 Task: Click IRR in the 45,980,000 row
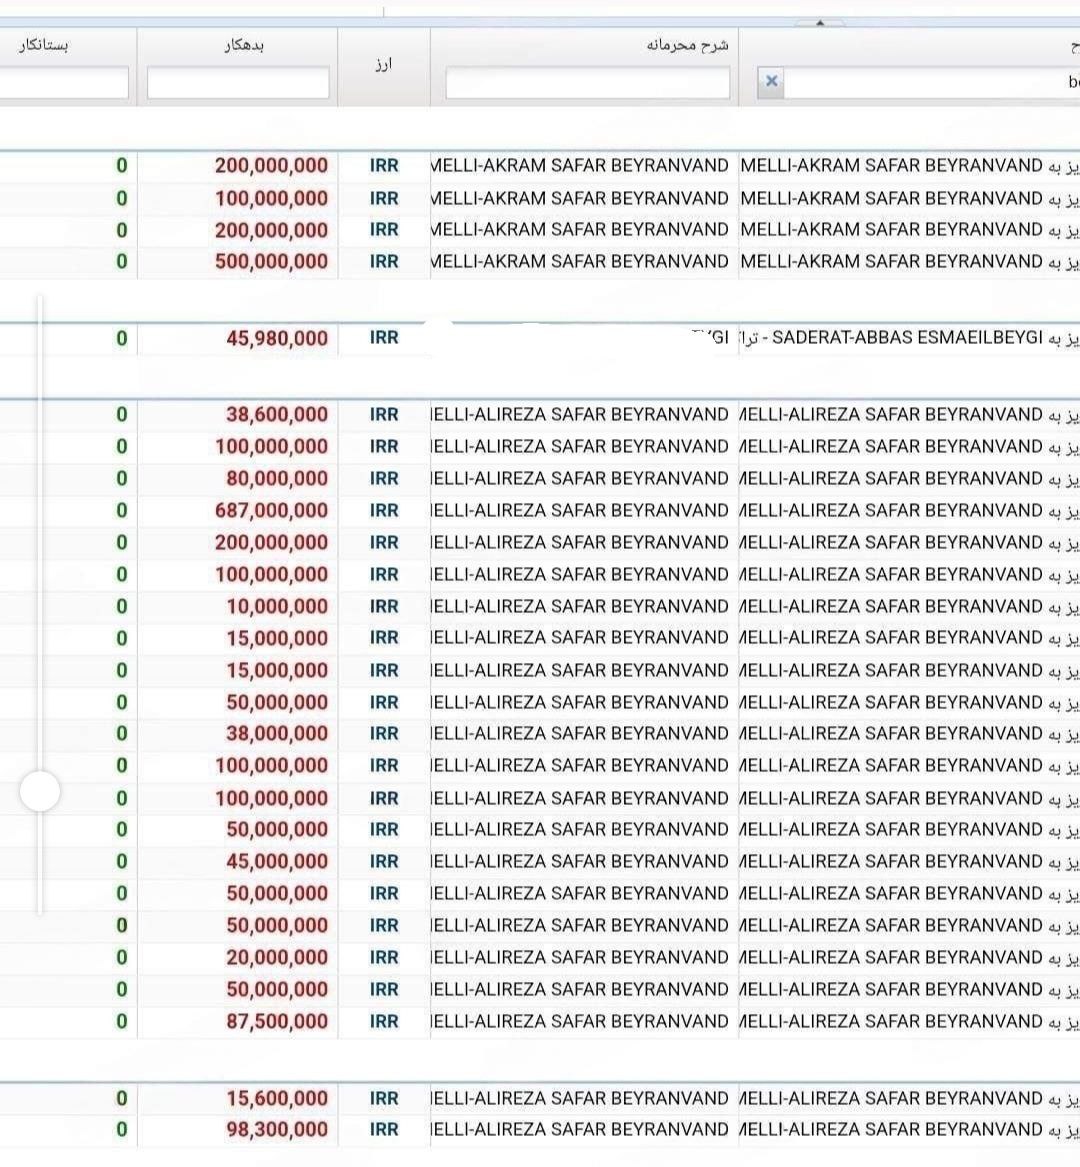[384, 338]
